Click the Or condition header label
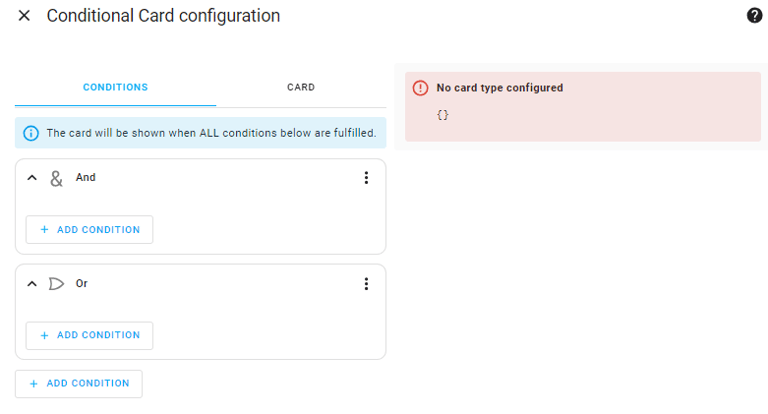Viewport: 768px width, 414px height. coord(82,284)
